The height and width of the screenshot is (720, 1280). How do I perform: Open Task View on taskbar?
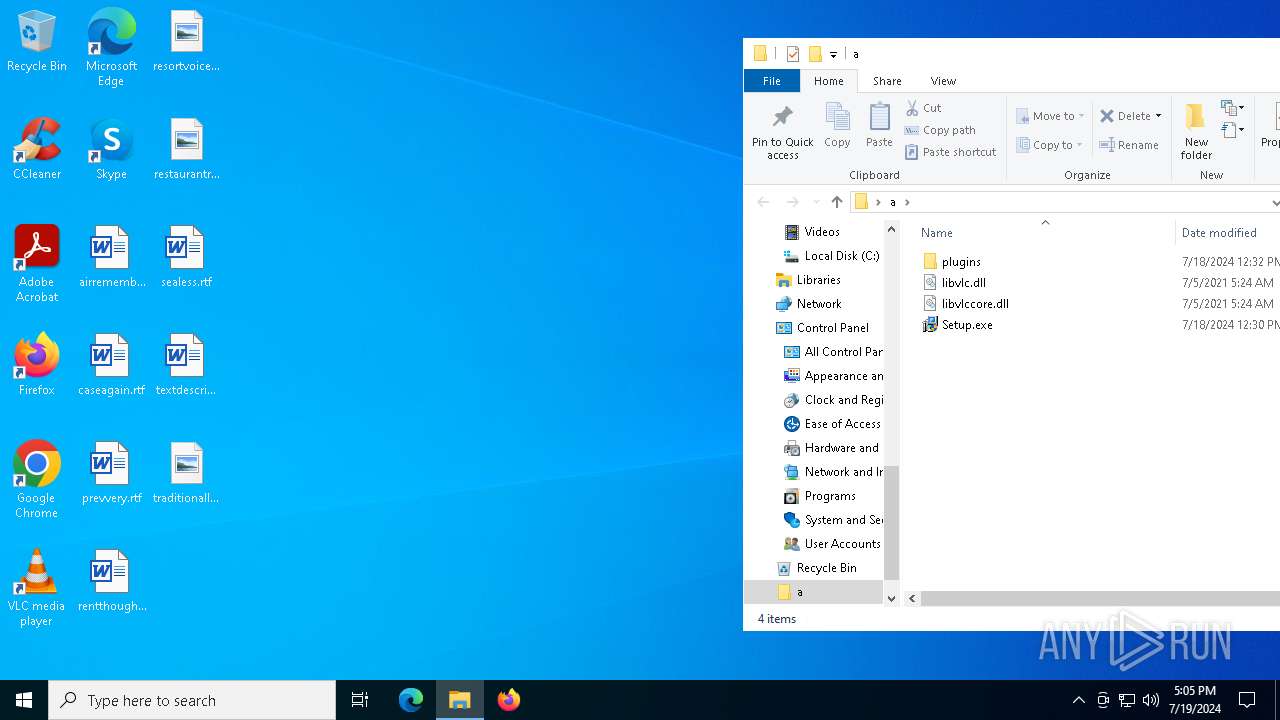[x=360, y=700]
